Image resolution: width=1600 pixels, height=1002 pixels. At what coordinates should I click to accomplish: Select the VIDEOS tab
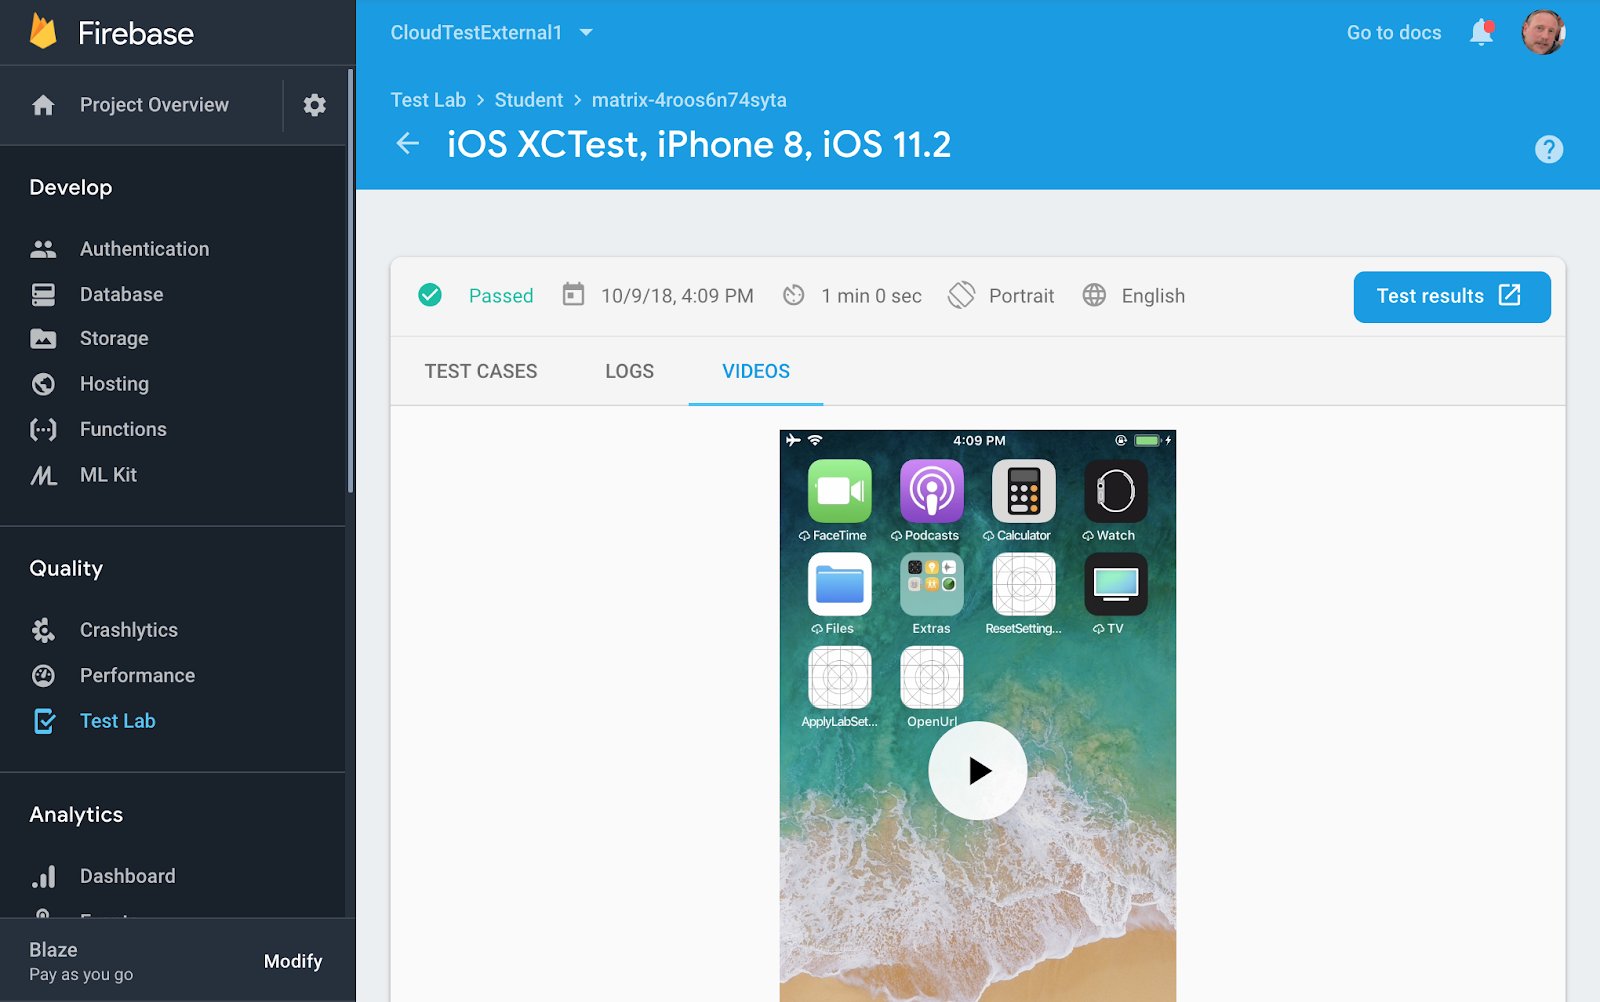(756, 371)
